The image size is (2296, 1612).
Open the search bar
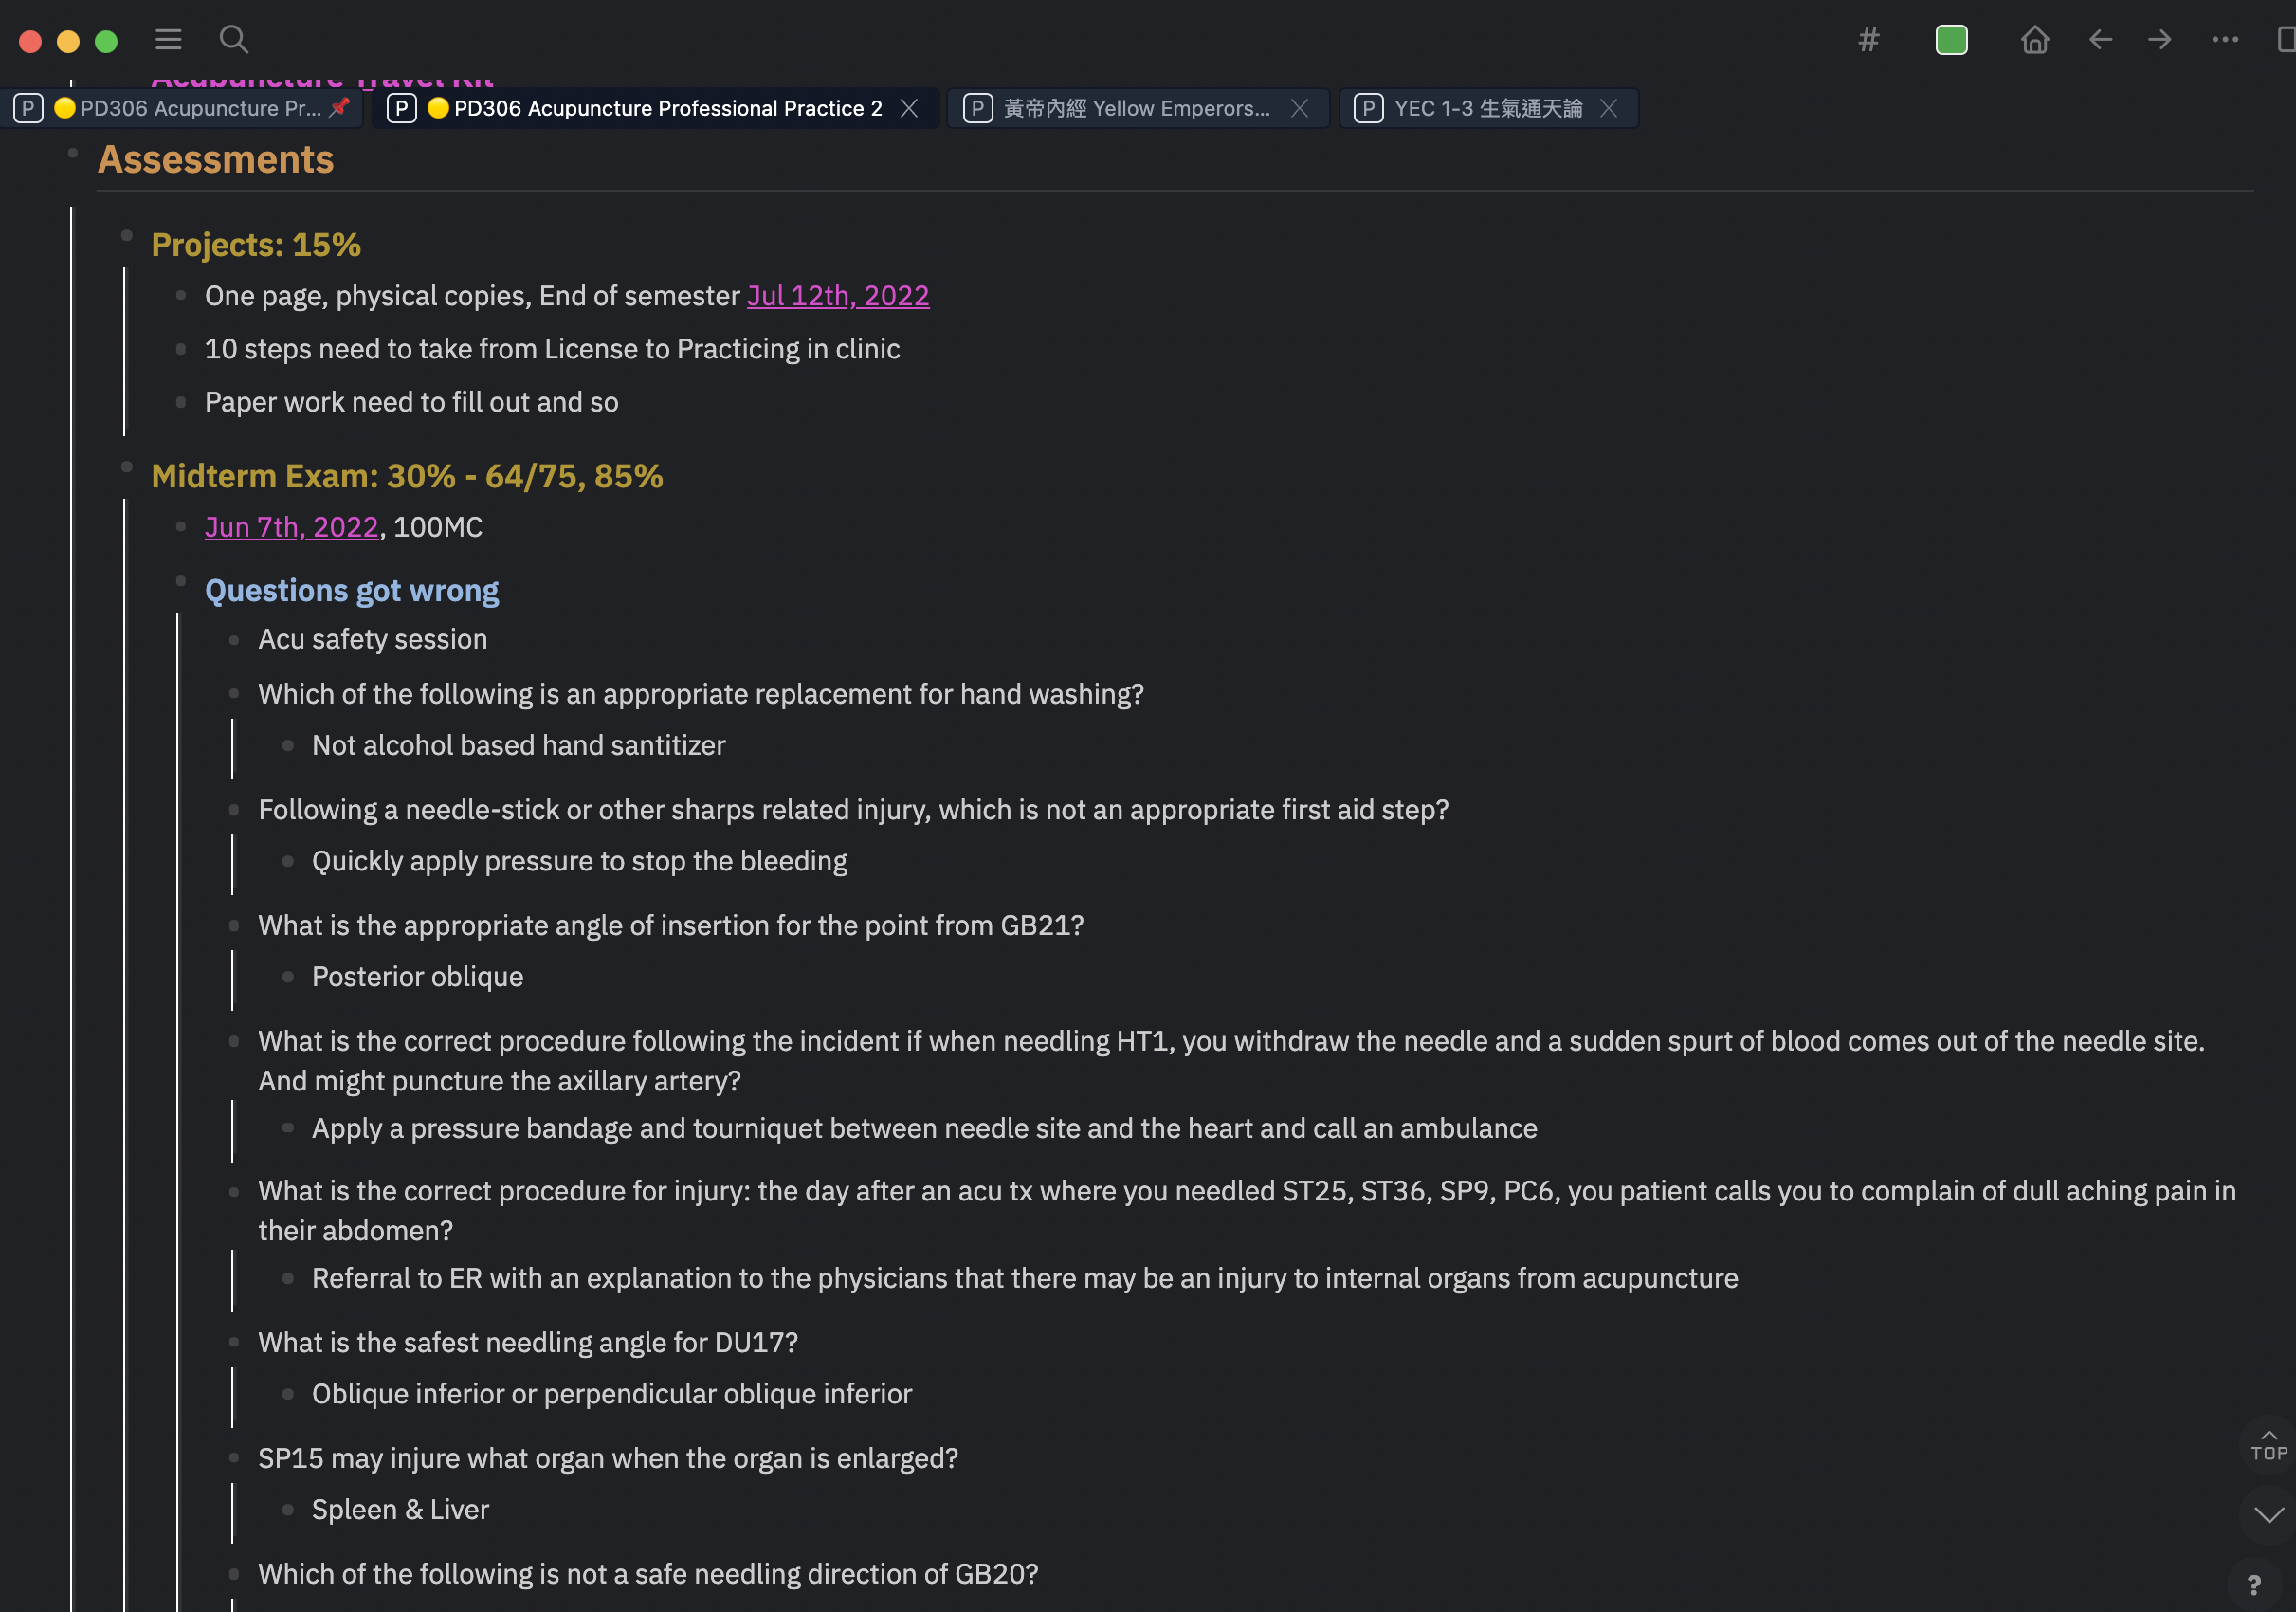coord(233,39)
